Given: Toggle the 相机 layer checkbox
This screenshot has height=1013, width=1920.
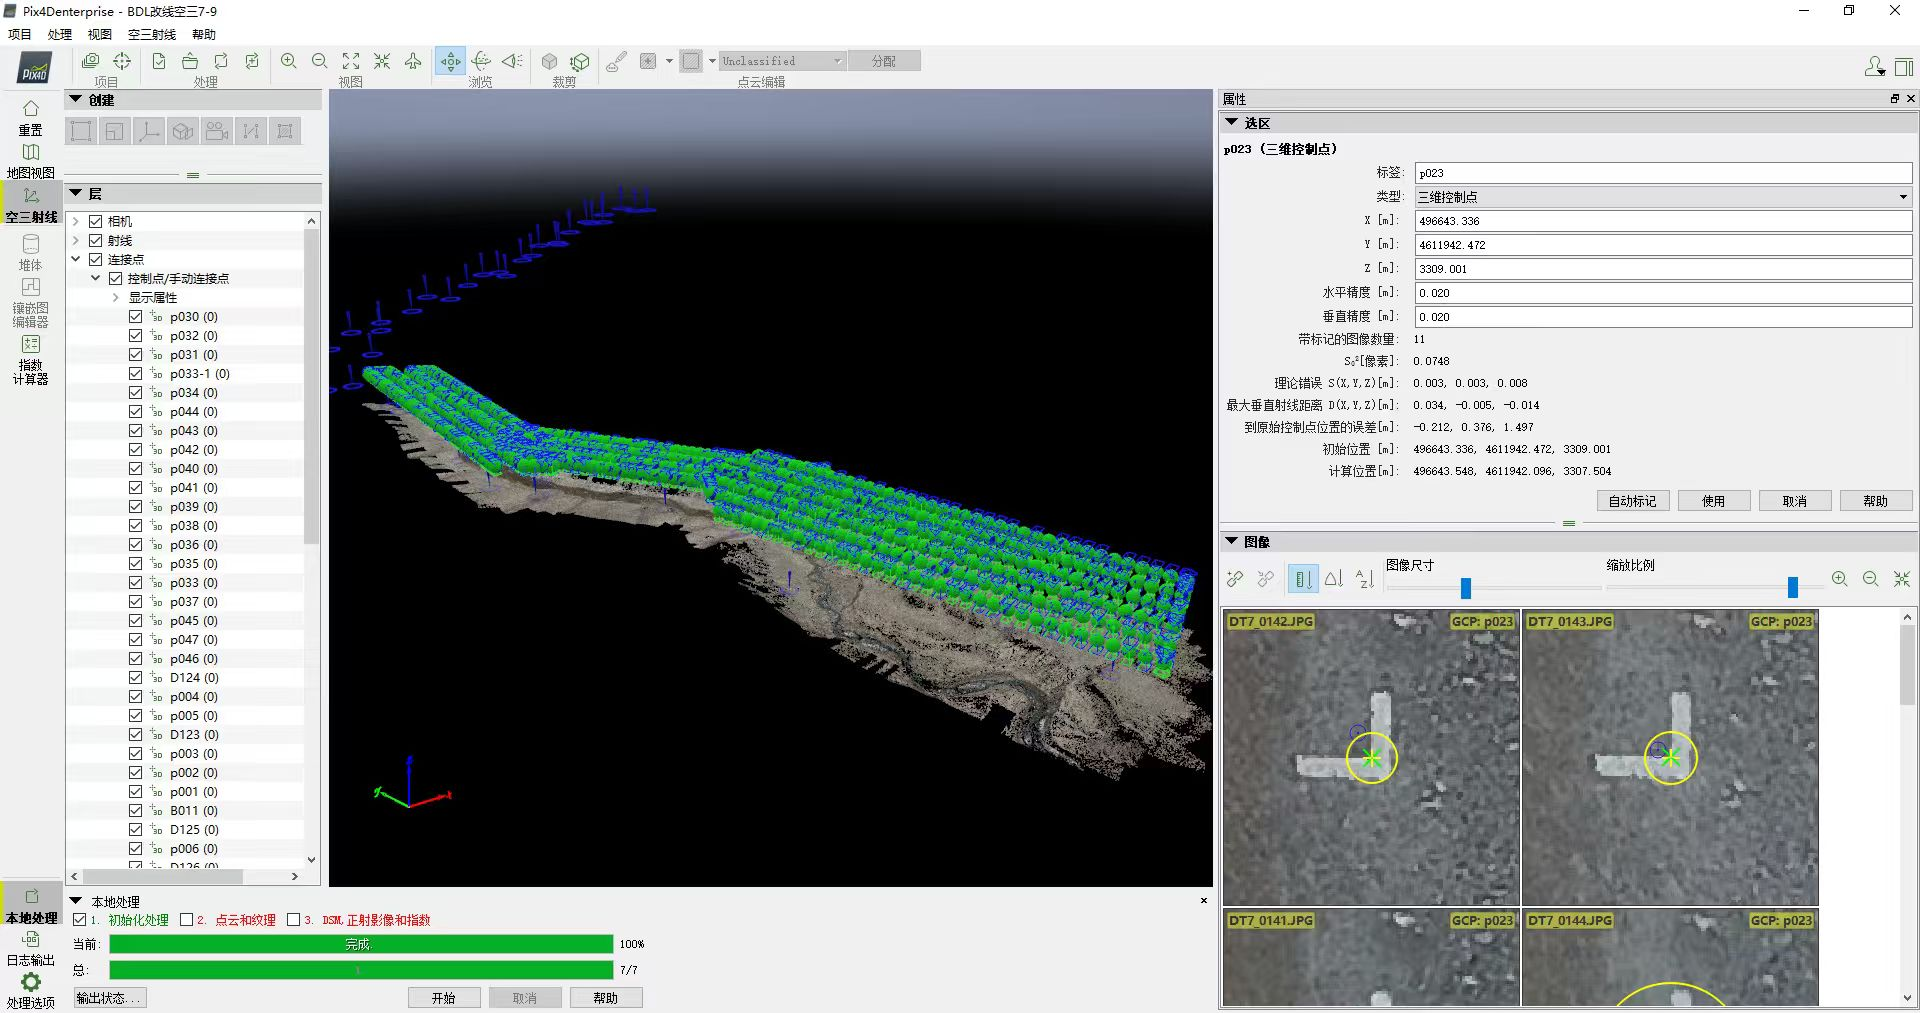Looking at the screenshot, I should click(96, 221).
